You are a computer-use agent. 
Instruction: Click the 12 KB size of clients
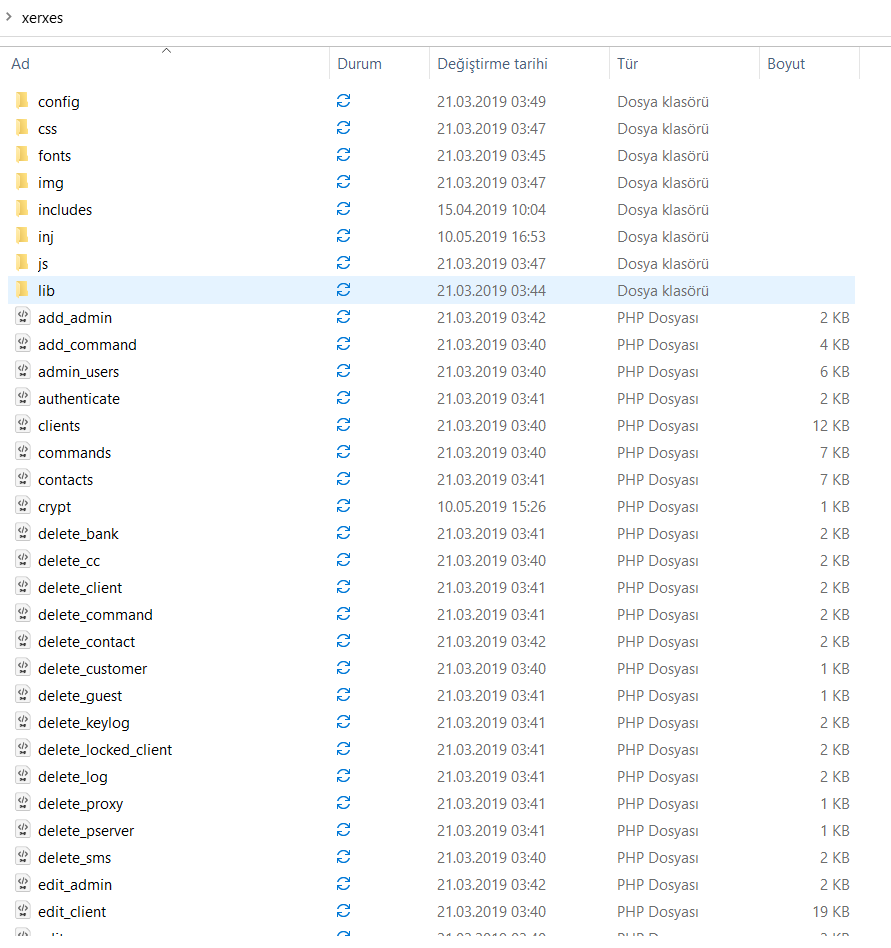[831, 426]
